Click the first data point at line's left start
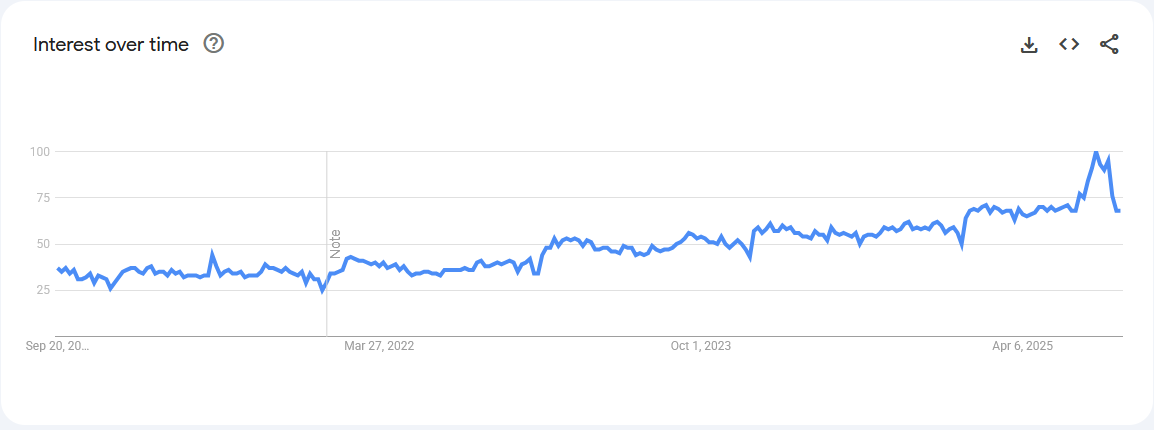1154x430 pixels. click(x=58, y=269)
